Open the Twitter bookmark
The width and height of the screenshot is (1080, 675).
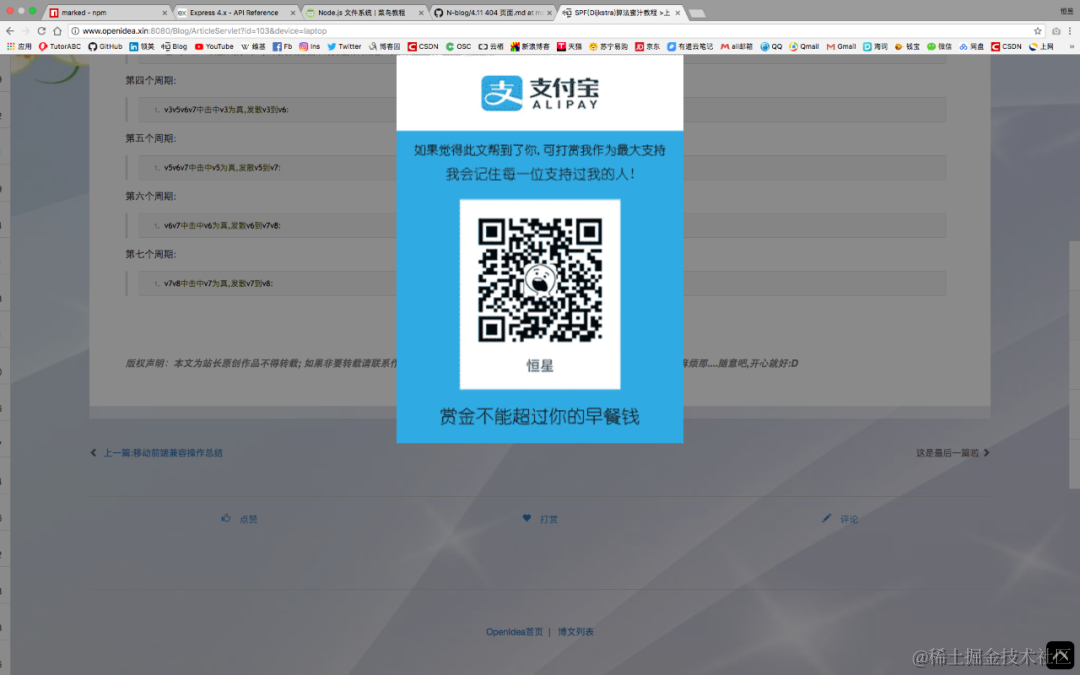coord(344,47)
